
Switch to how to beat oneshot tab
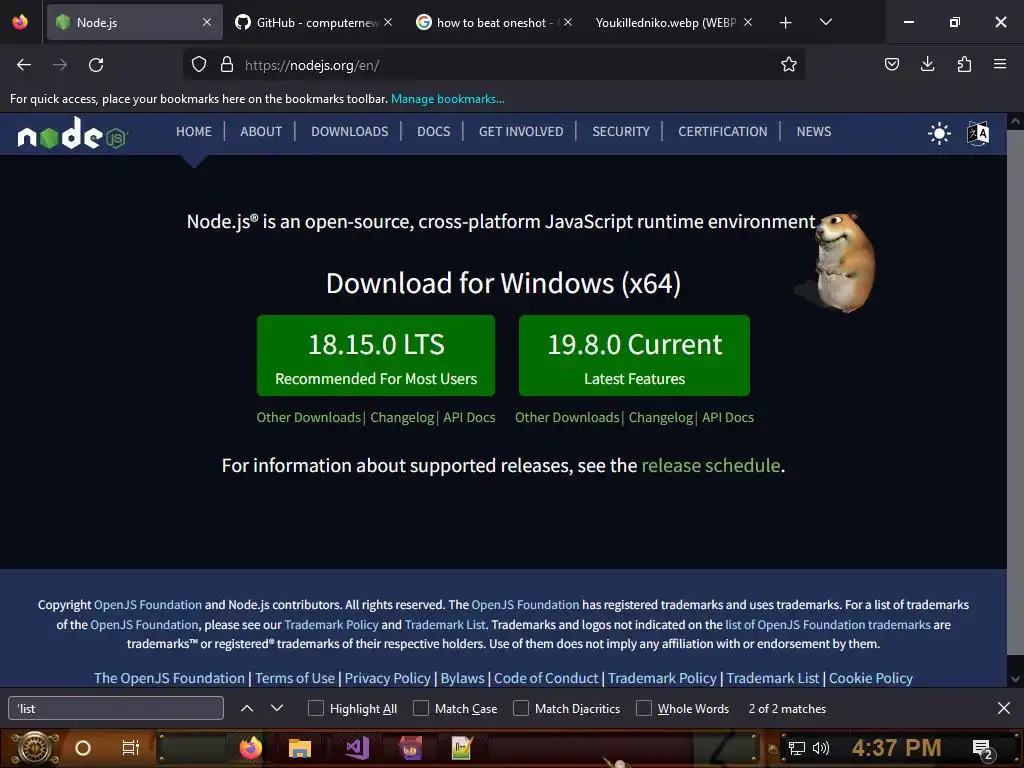(x=493, y=22)
